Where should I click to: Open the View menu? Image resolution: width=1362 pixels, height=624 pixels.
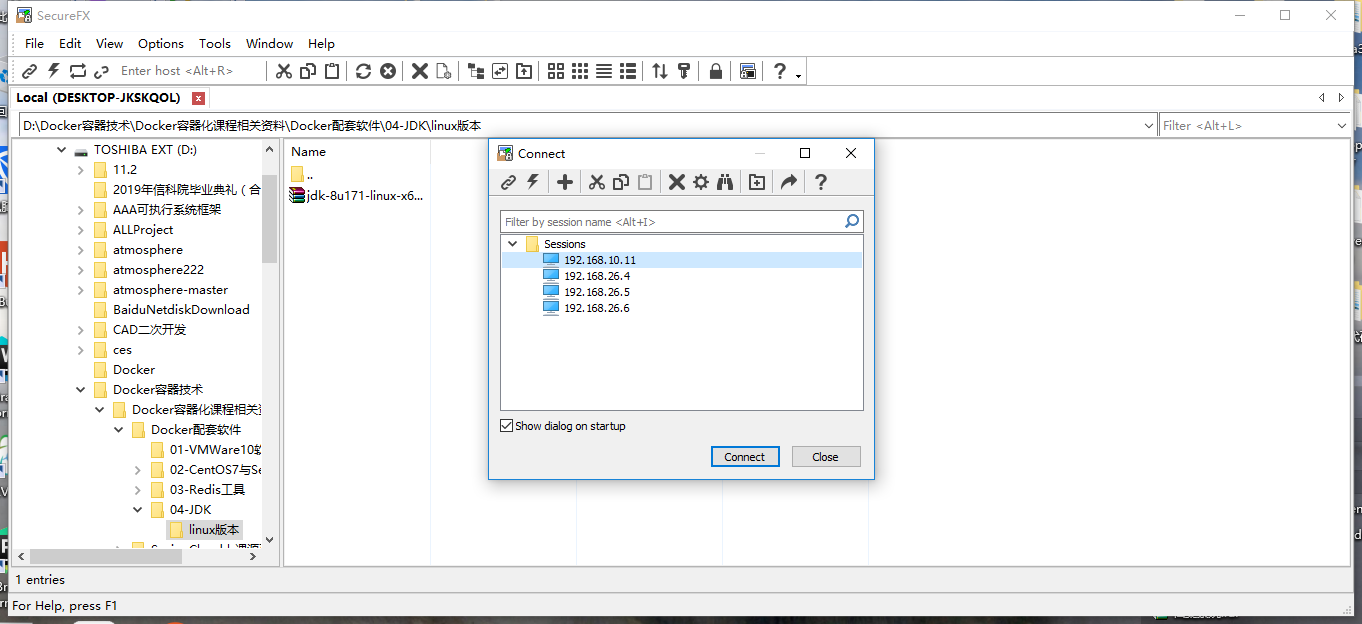pos(110,44)
